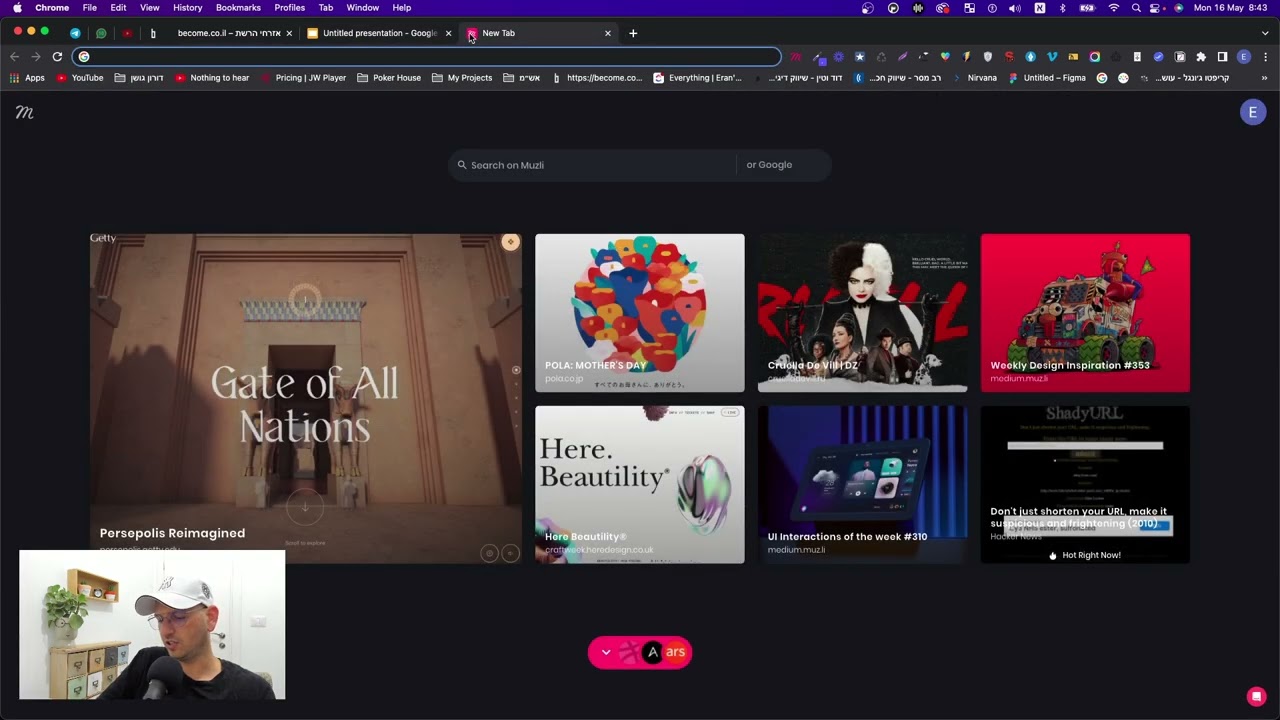Open the Wi-Fi status menu
Screen dimensions: 1280x720
[1114, 8]
